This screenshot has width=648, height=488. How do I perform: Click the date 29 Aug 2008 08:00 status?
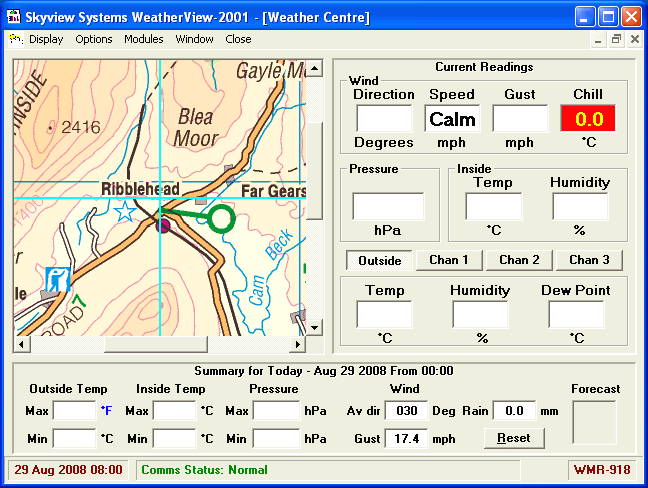[69, 470]
